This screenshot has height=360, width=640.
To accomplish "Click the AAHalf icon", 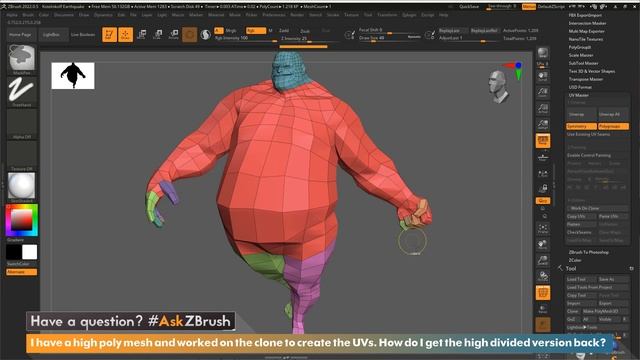I will [543, 124].
